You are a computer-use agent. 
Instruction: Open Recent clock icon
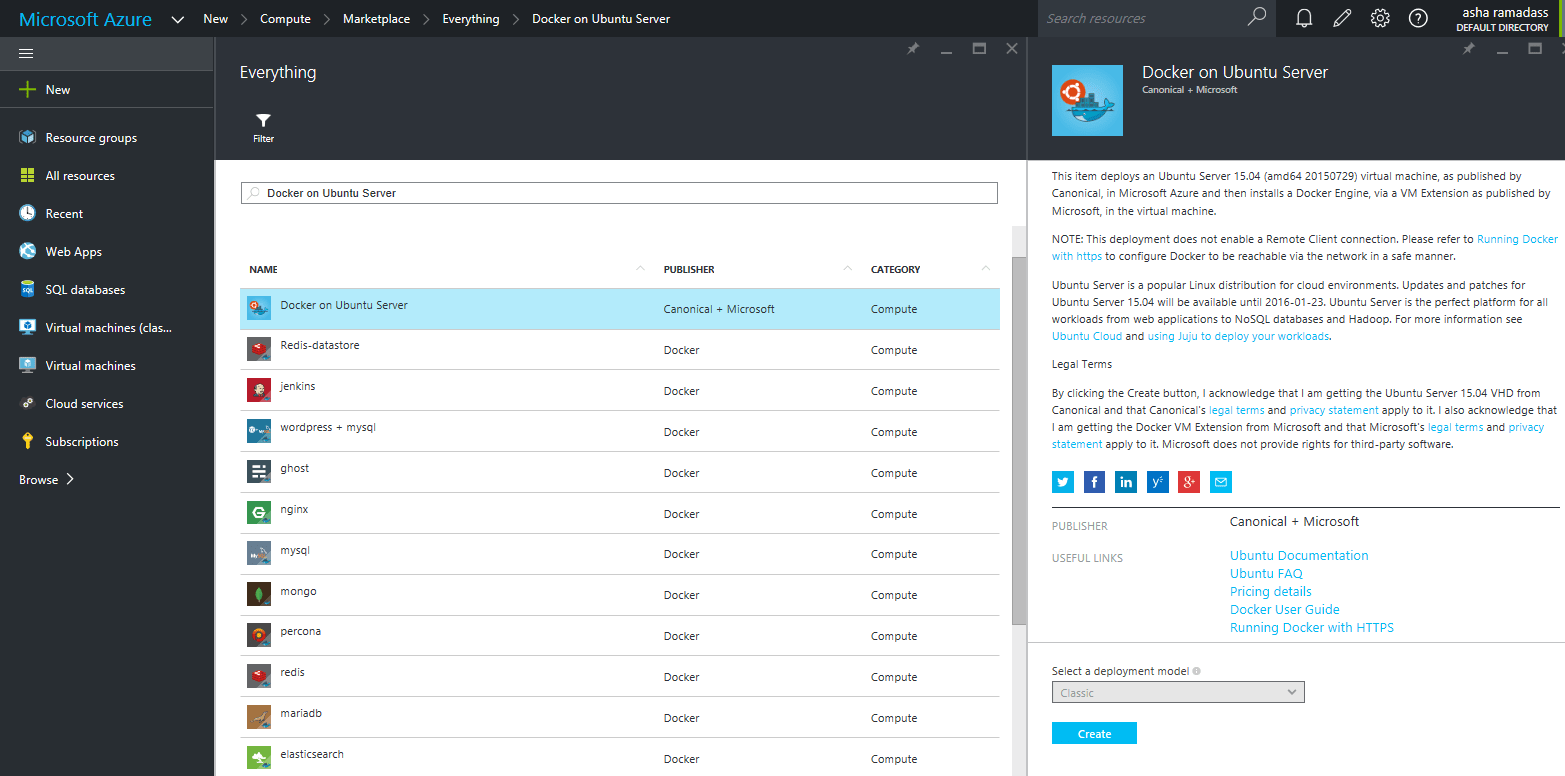(27, 213)
